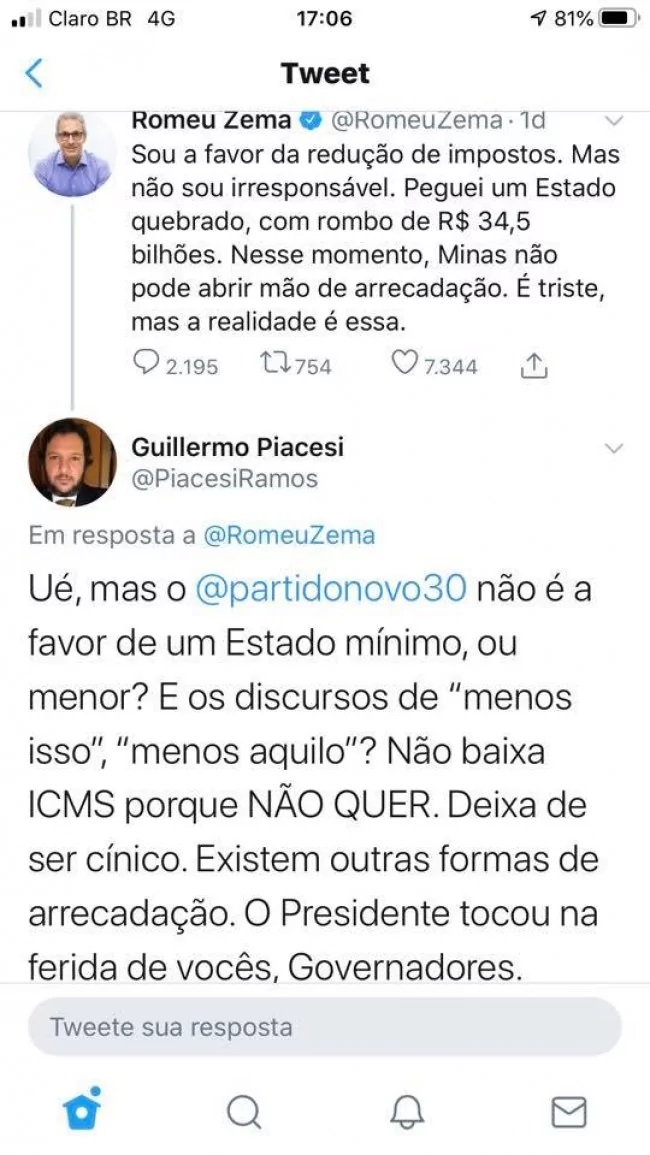Open the Notifications bell tab
The image size is (650, 1155).
point(406,1112)
